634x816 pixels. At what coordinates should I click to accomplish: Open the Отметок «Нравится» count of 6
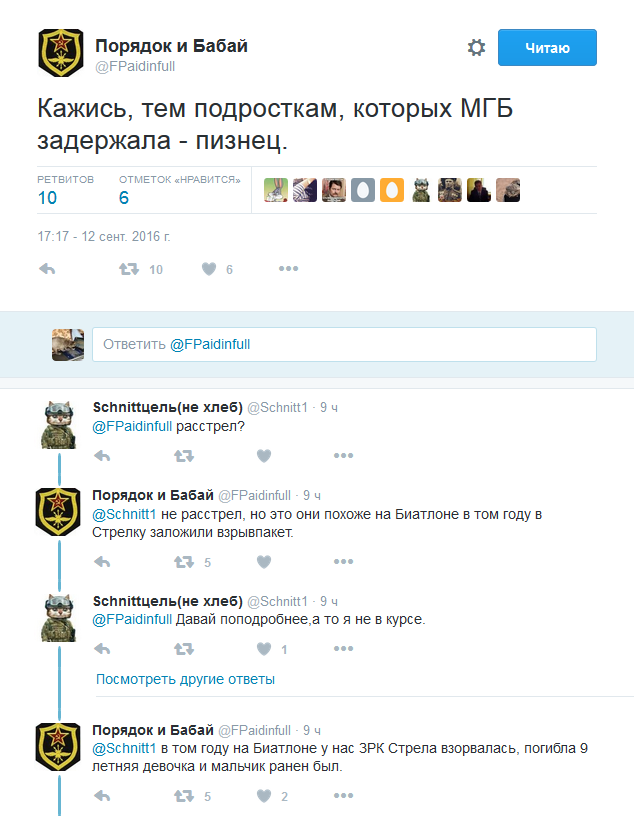click(x=124, y=197)
